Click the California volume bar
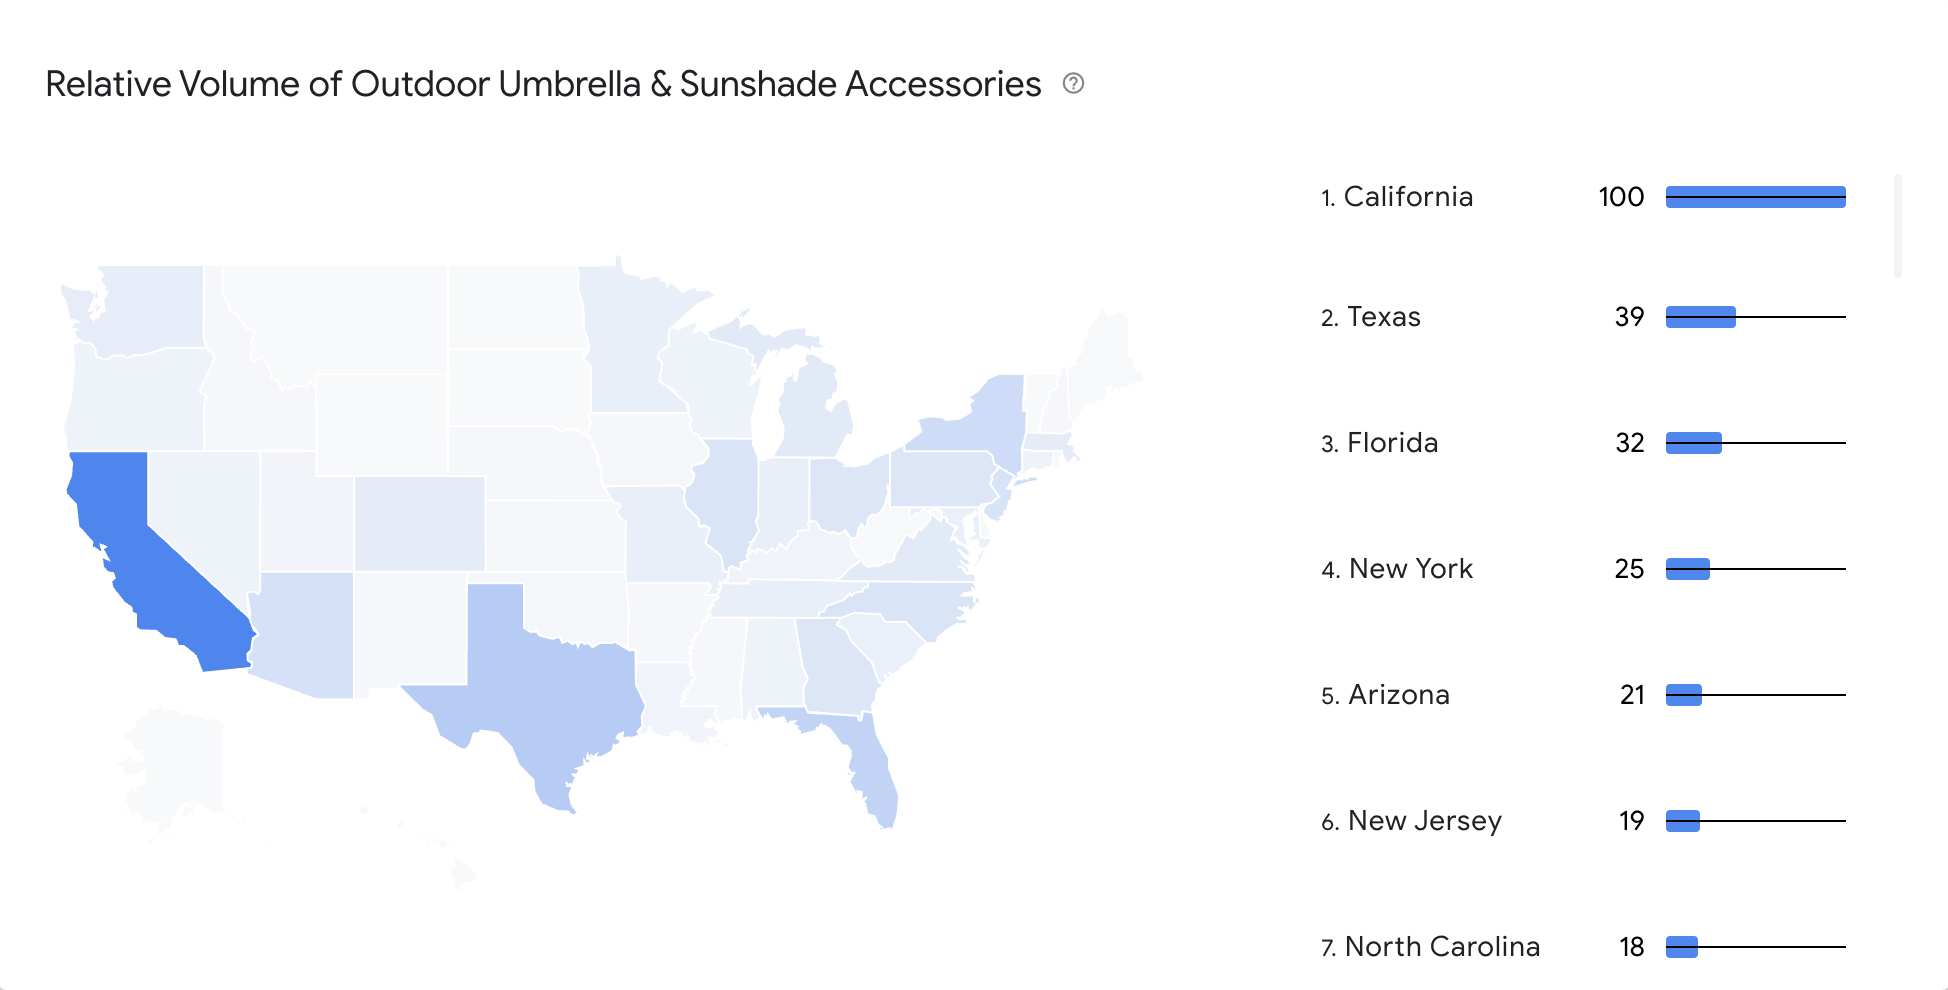The height and width of the screenshot is (990, 1948). pyautogui.click(x=1755, y=197)
